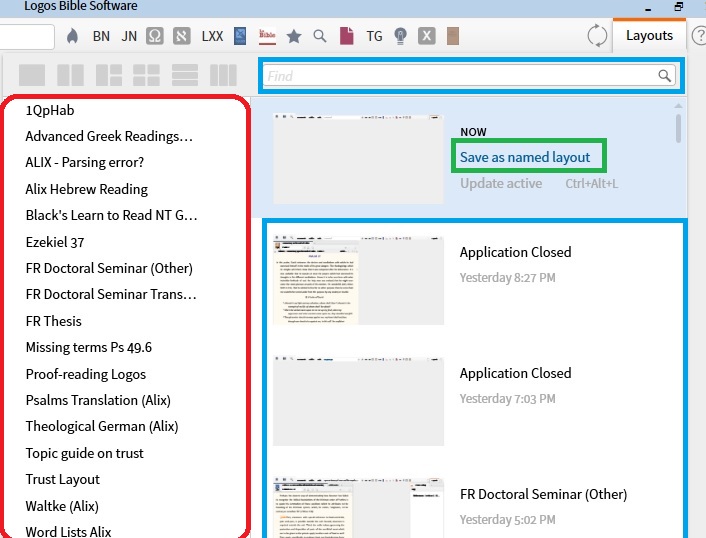This screenshot has height=538, width=706.
Task: Click the Hebrew aleph shortcut icon
Action: point(181,36)
